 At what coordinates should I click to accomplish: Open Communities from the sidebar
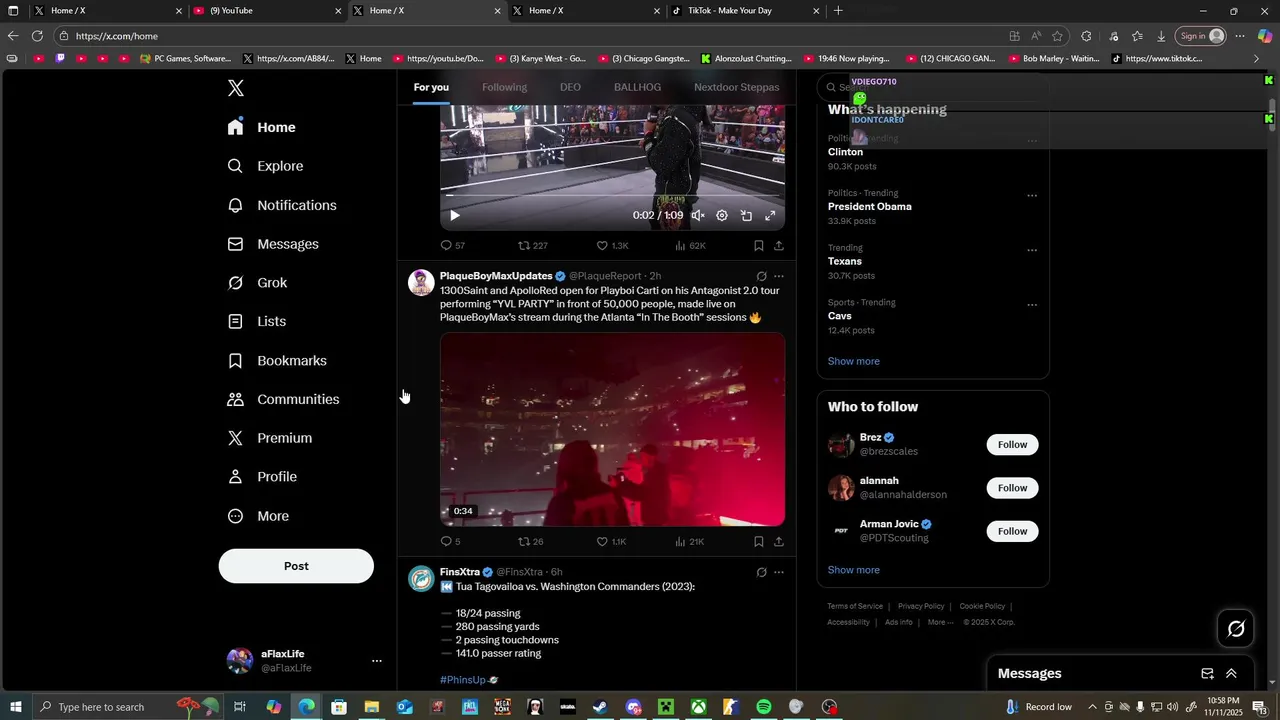point(283,399)
